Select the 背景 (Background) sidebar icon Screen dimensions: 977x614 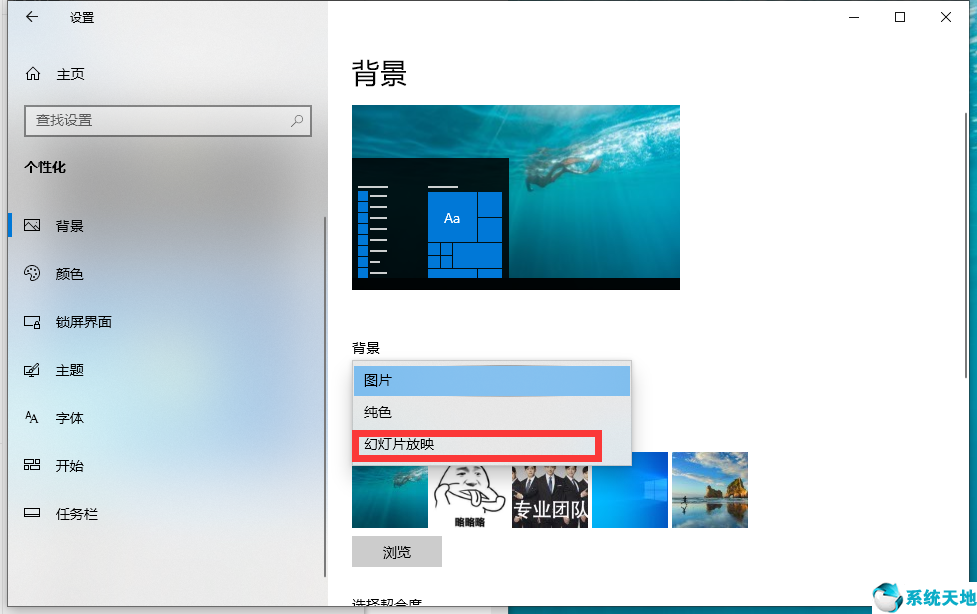(x=32, y=225)
